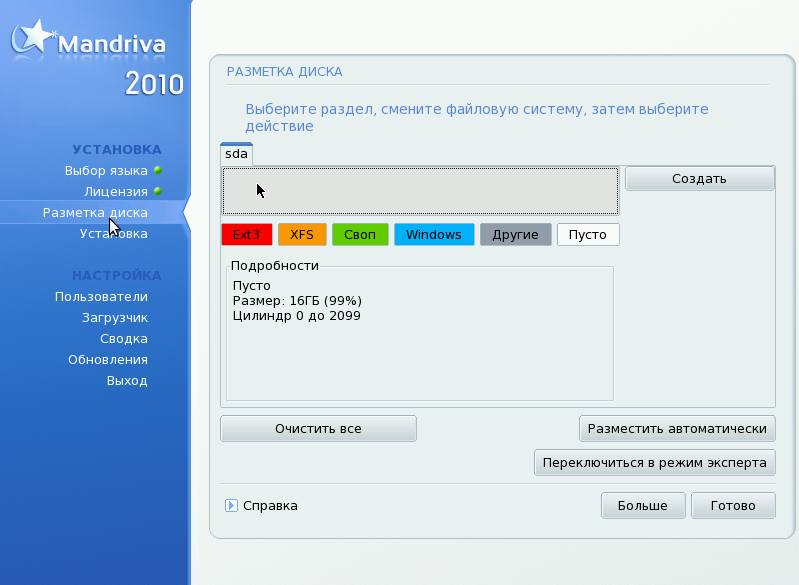Choose the white Пусто swatch
This screenshot has width=799, height=585.
588,234
